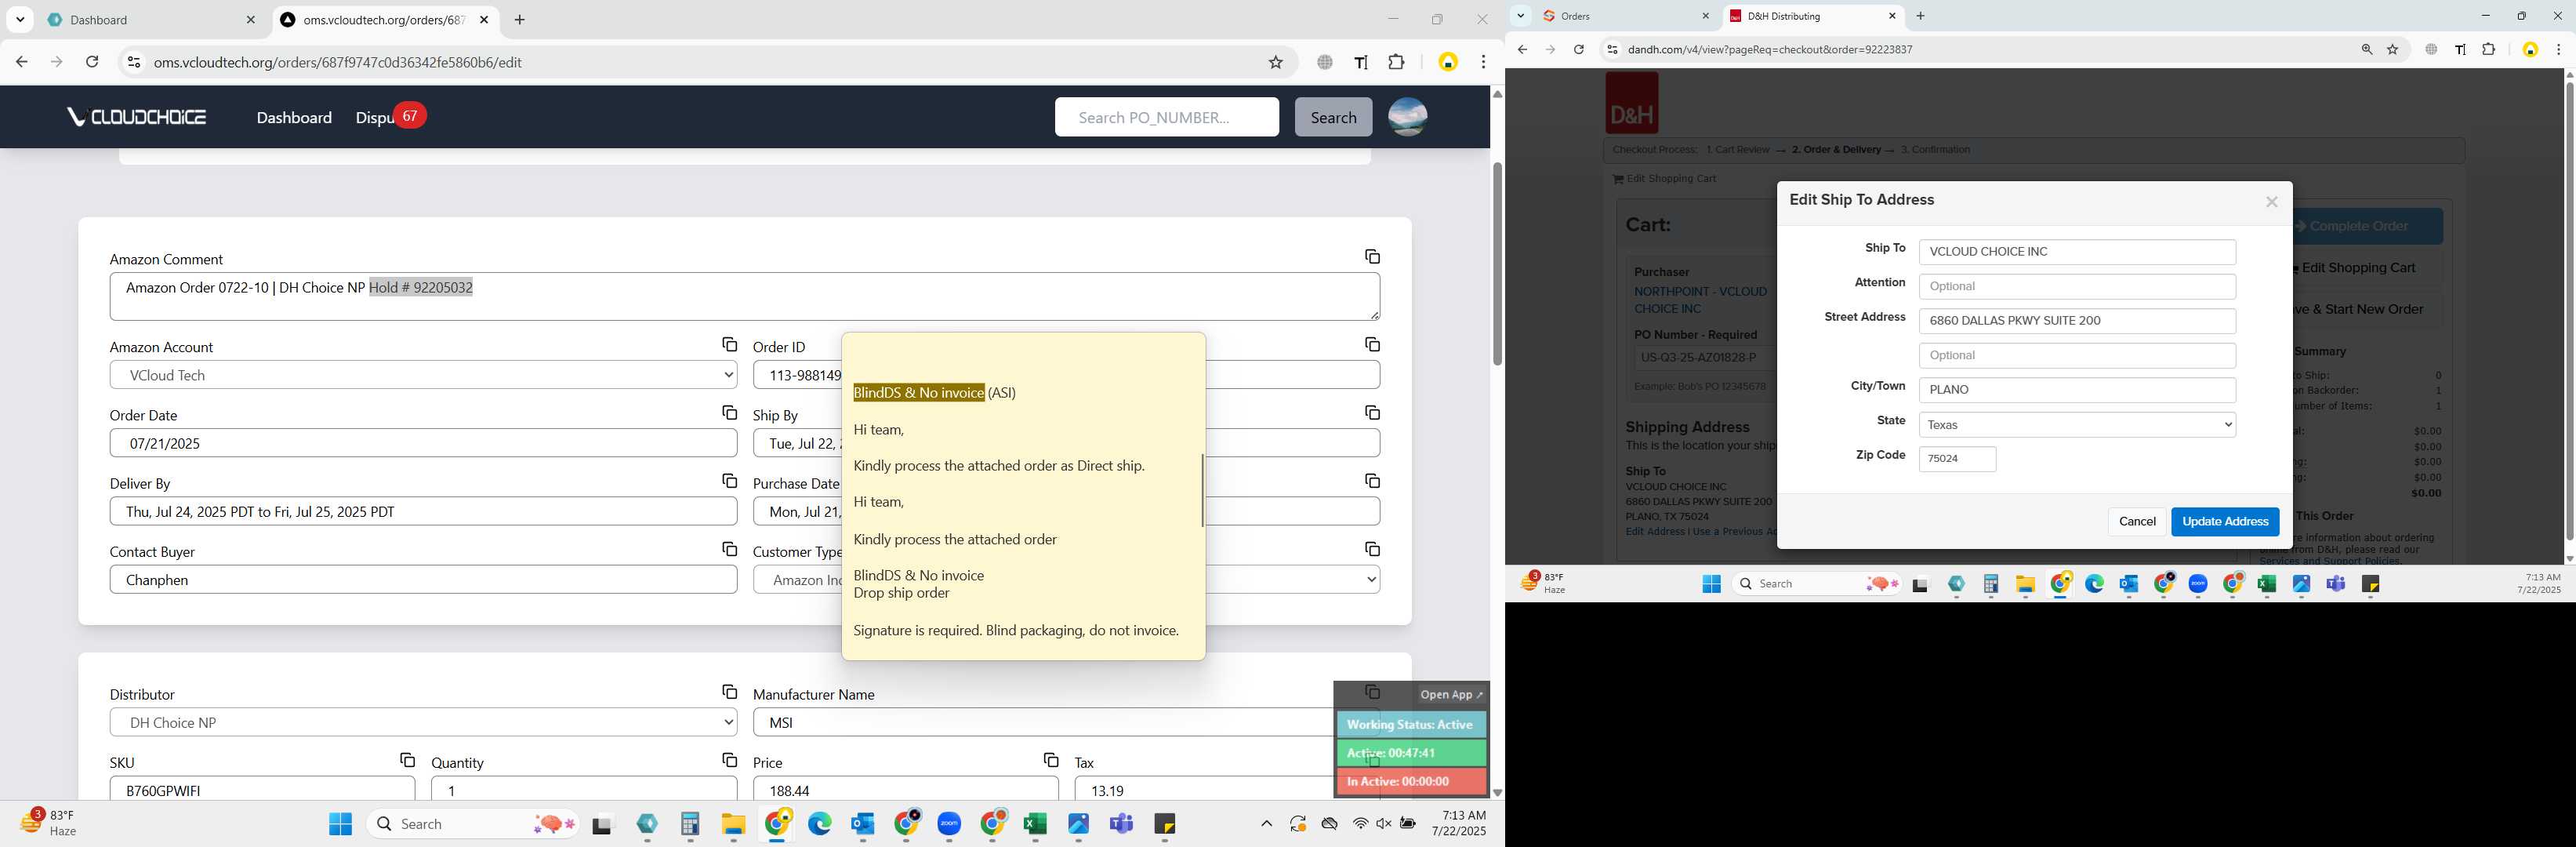Open Excel from the Windows taskbar
Viewport: 2576px width, 847px height.
click(x=1035, y=824)
